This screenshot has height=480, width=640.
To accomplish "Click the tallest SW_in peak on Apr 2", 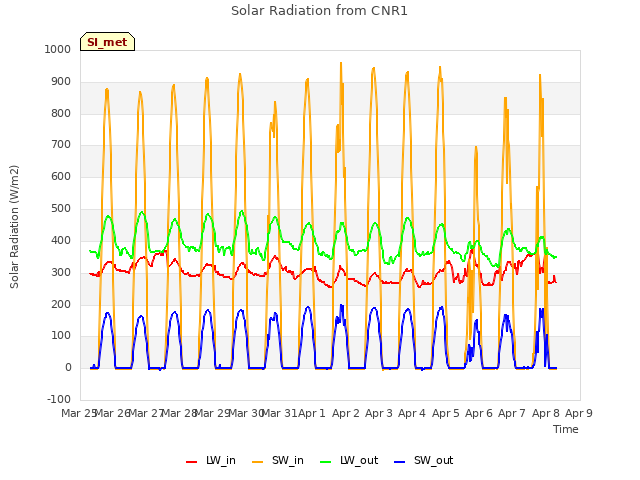I will click(341, 63).
